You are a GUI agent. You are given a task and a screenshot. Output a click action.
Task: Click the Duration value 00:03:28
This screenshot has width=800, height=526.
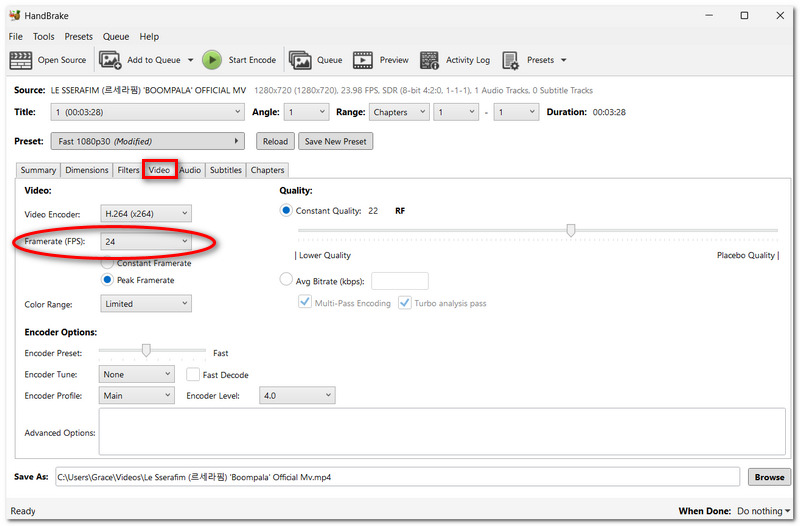[x=609, y=112]
